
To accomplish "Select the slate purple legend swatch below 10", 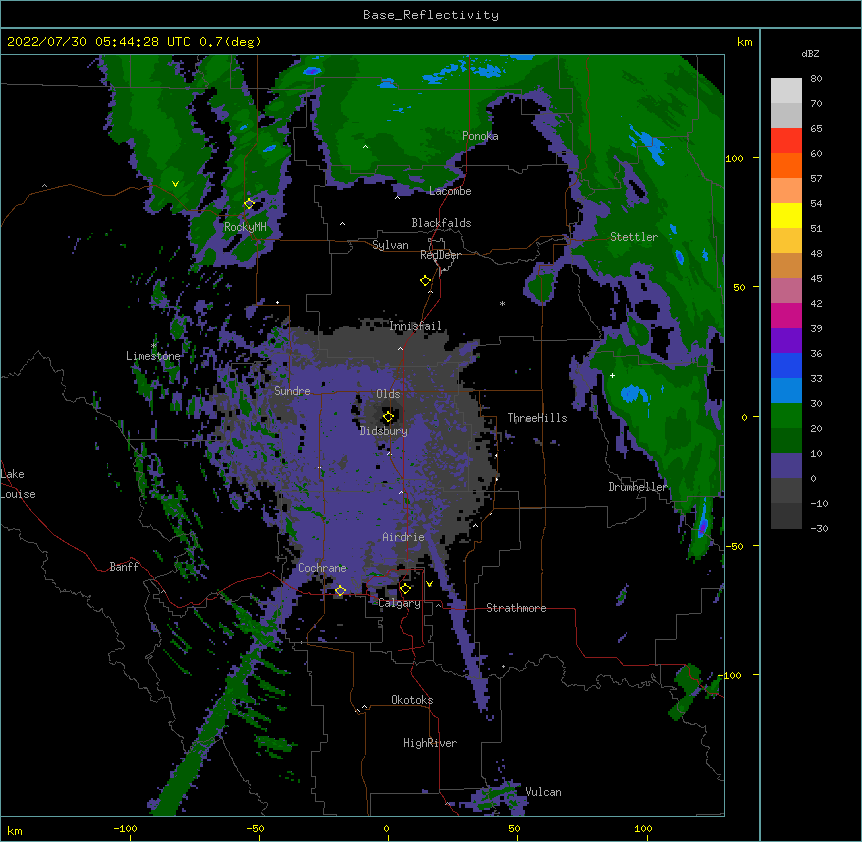I will point(786,466).
